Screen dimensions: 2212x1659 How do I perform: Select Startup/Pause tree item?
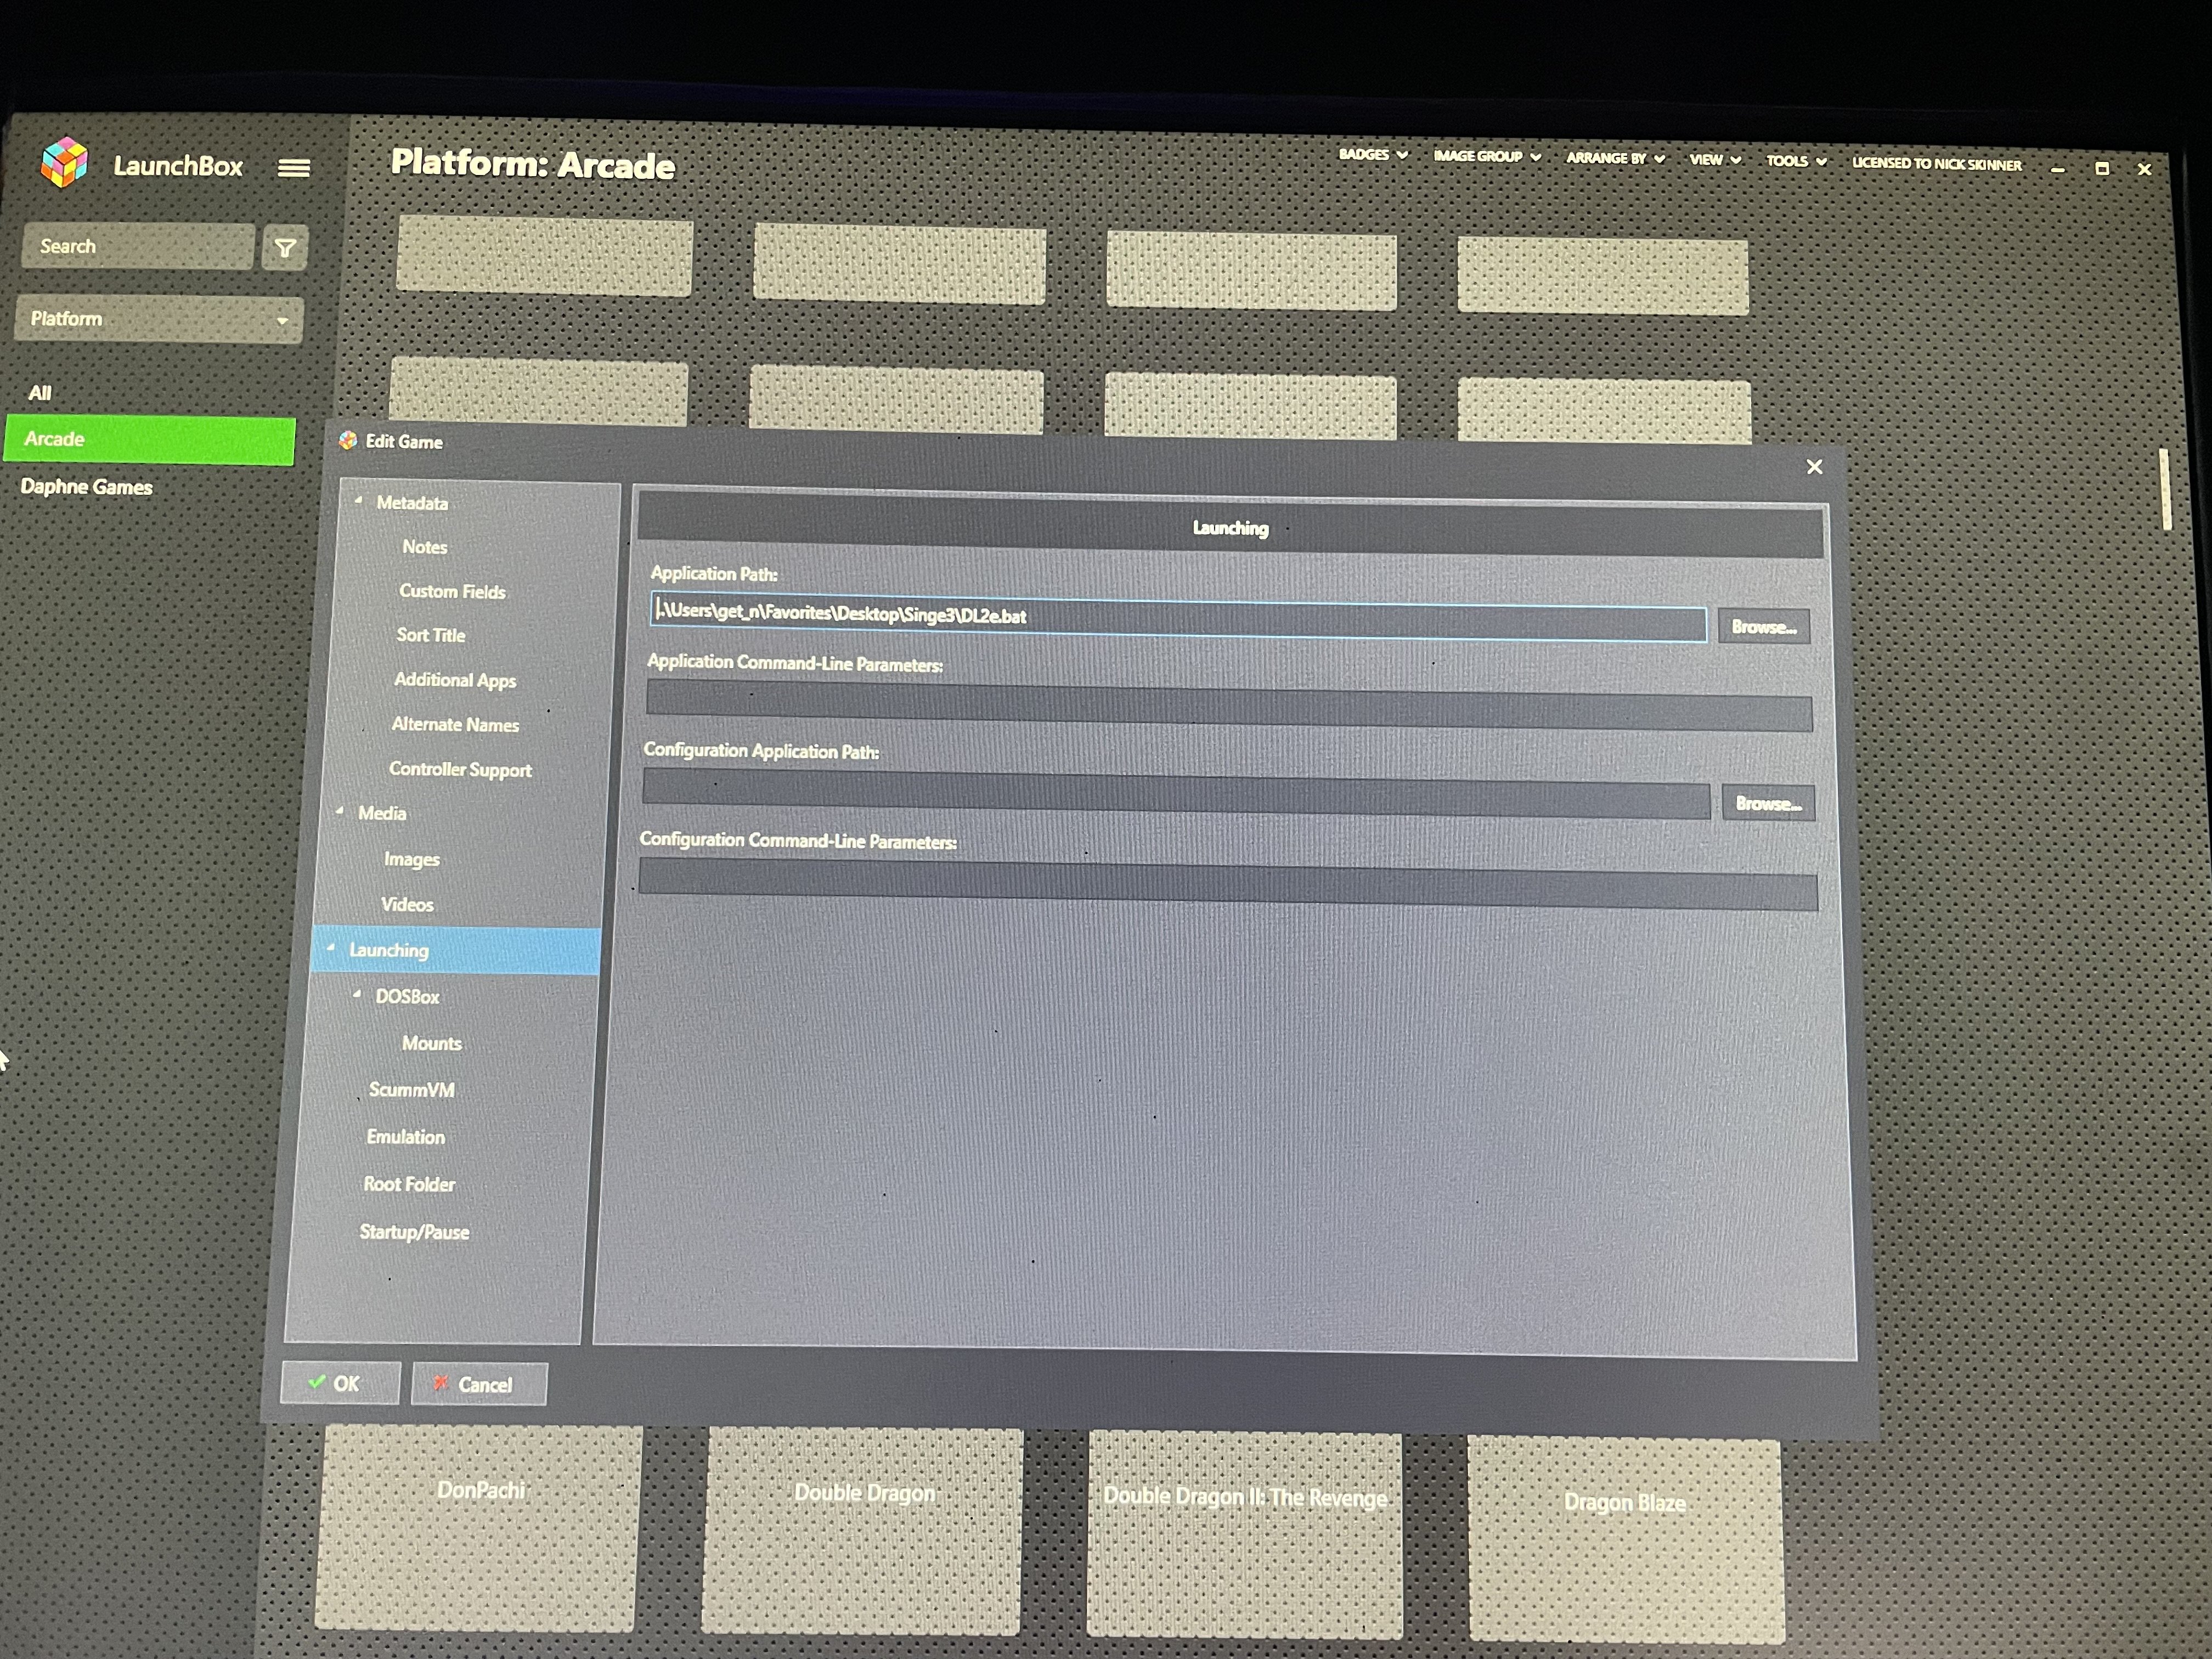(x=414, y=1232)
